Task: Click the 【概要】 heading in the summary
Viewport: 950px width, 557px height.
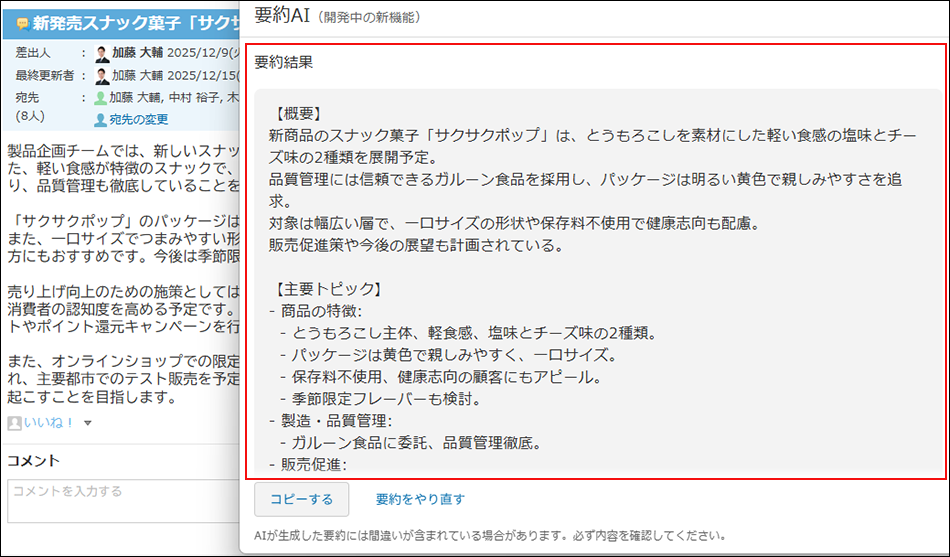Action: (x=297, y=113)
